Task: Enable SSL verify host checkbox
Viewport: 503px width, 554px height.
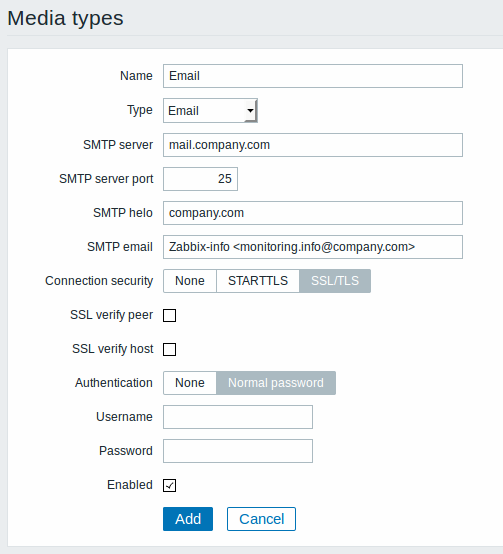Action: 170,349
